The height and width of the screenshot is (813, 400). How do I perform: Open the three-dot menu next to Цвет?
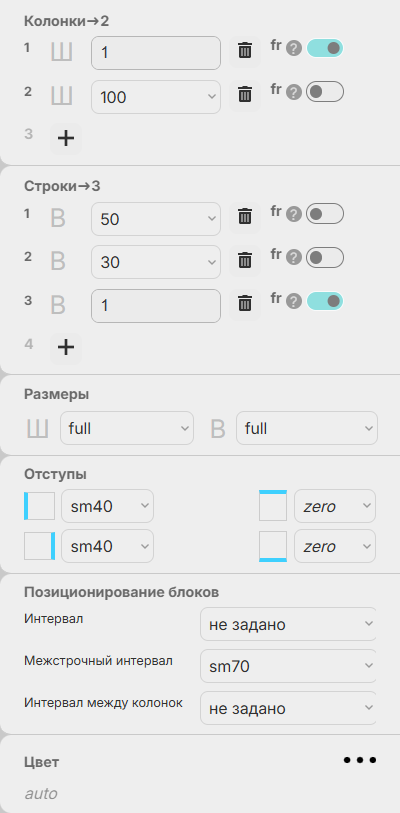360,761
